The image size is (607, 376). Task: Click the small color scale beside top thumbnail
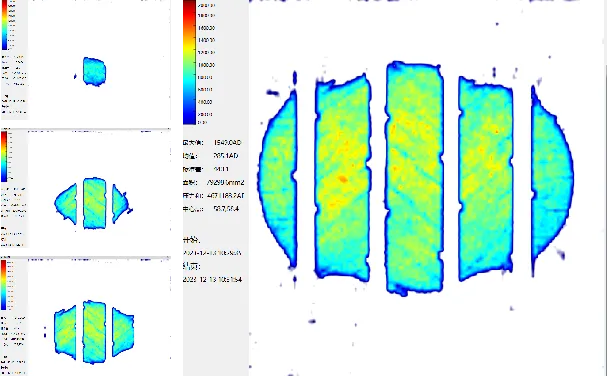coord(4,25)
